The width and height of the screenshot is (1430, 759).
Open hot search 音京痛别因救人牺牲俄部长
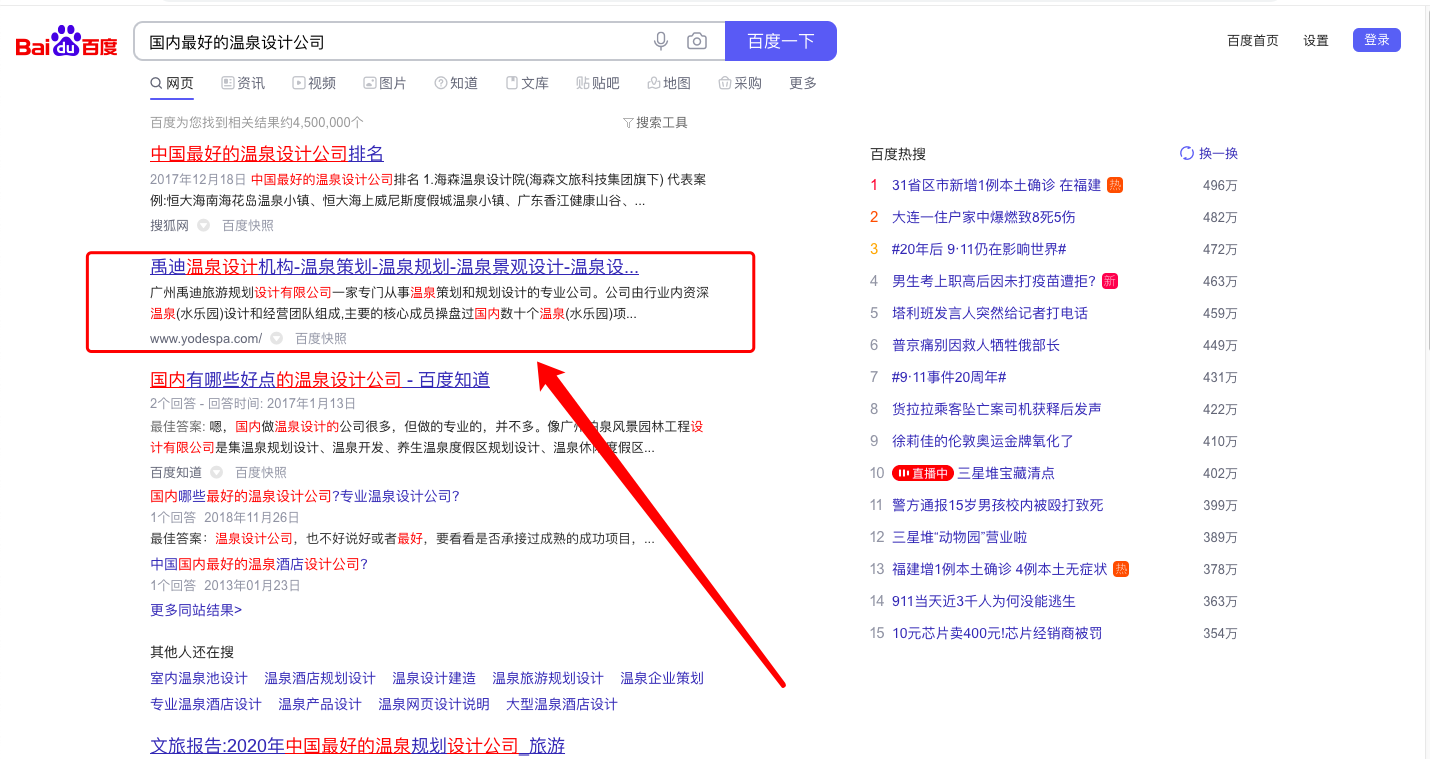(x=976, y=345)
